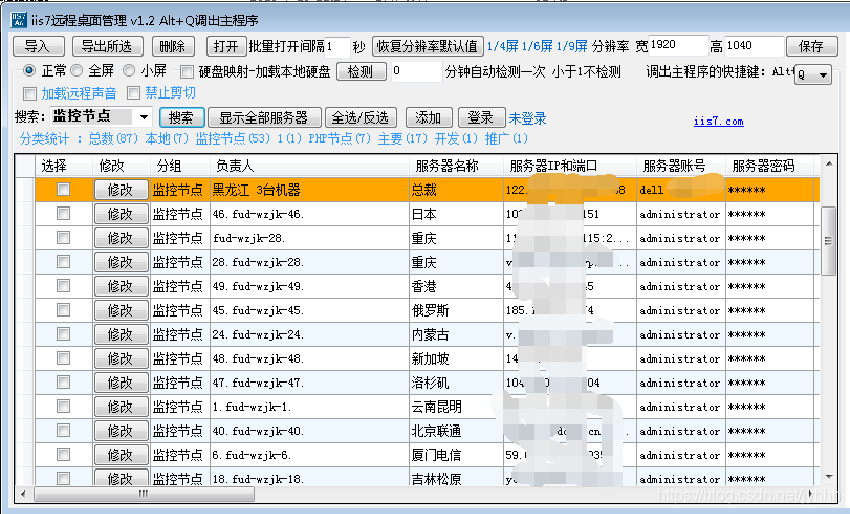Click 修改 button for 总裁 row
The image size is (850, 514).
click(121, 190)
